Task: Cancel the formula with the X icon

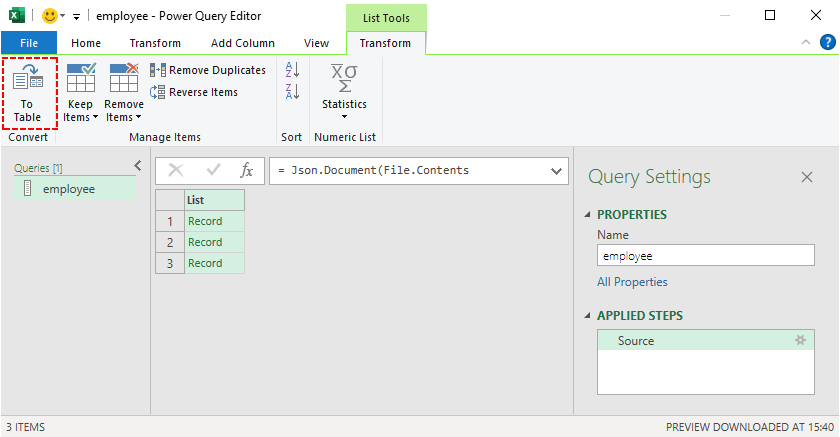Action: click(x=176, y=171)
